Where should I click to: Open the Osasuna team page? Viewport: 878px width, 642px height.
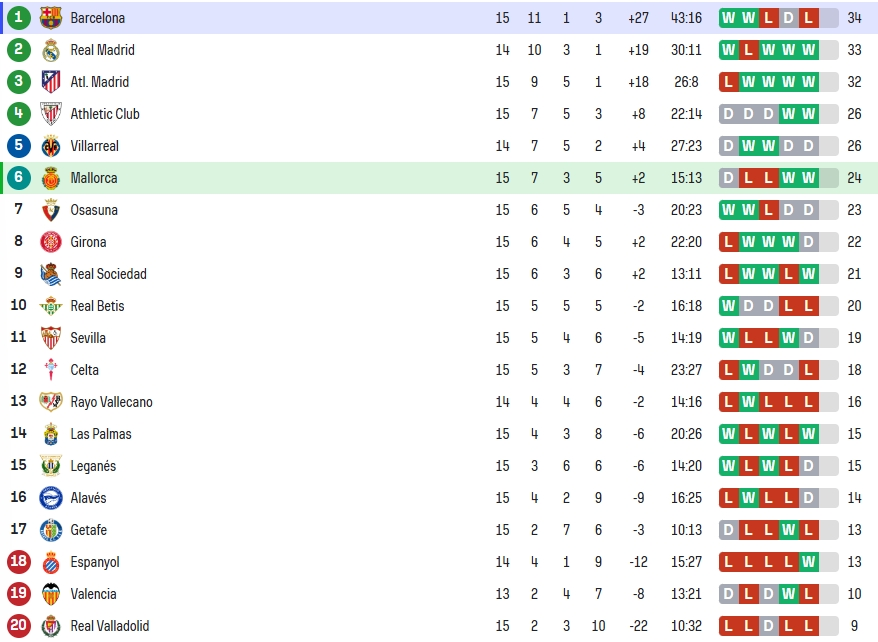[94, 210]
